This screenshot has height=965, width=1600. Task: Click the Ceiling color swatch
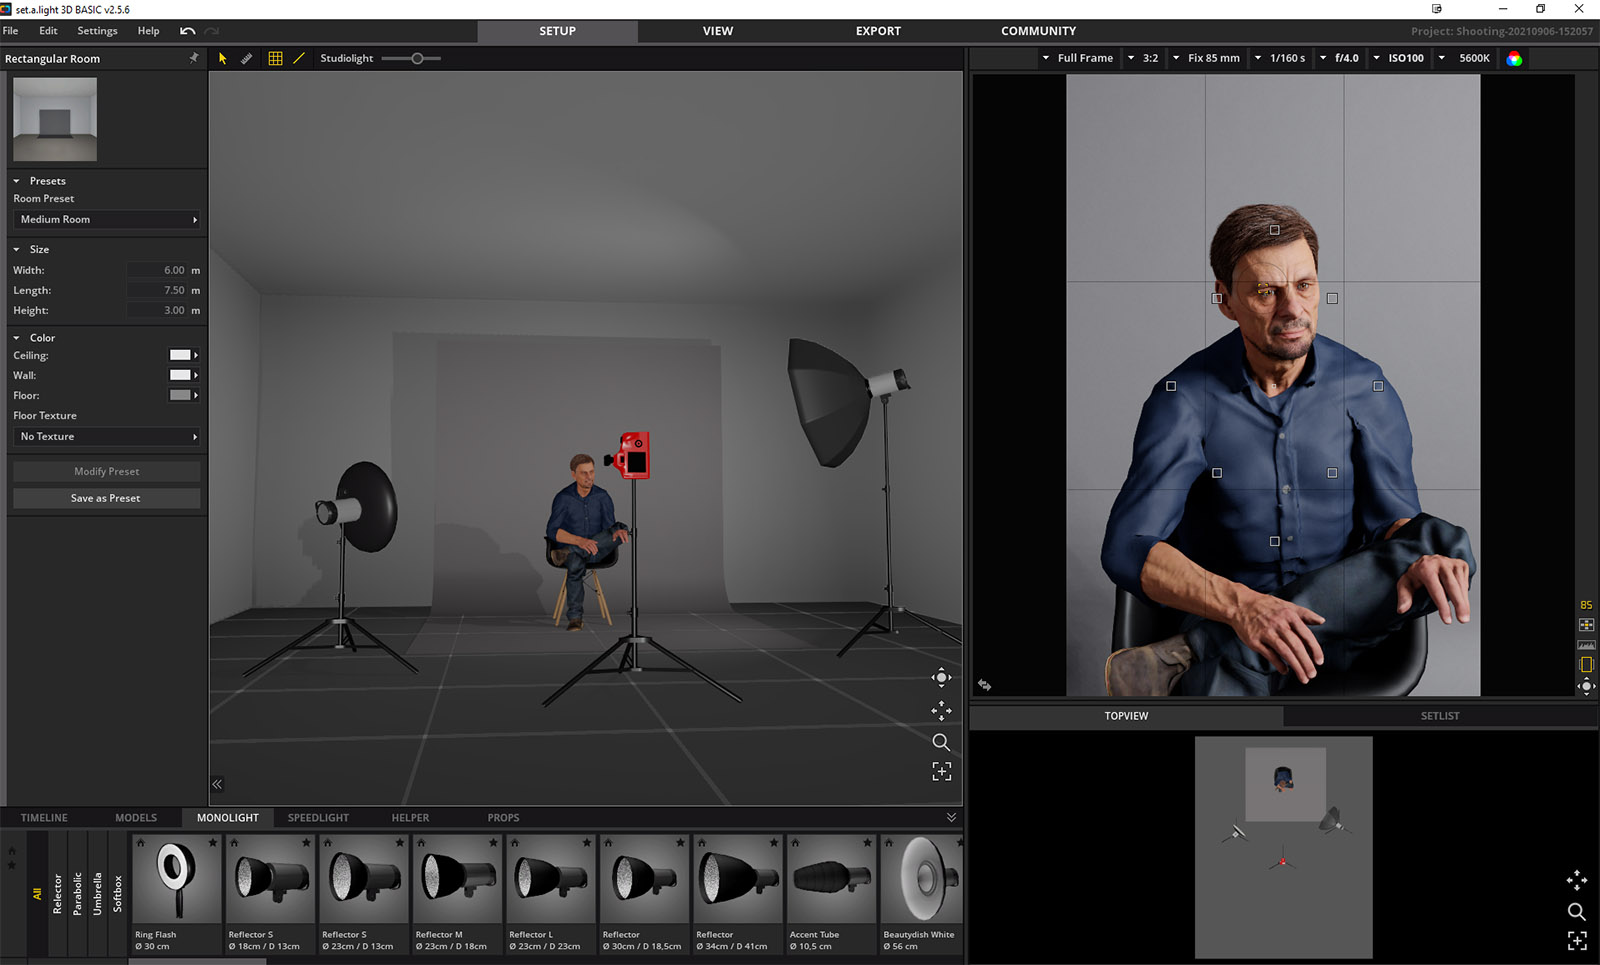180,355
